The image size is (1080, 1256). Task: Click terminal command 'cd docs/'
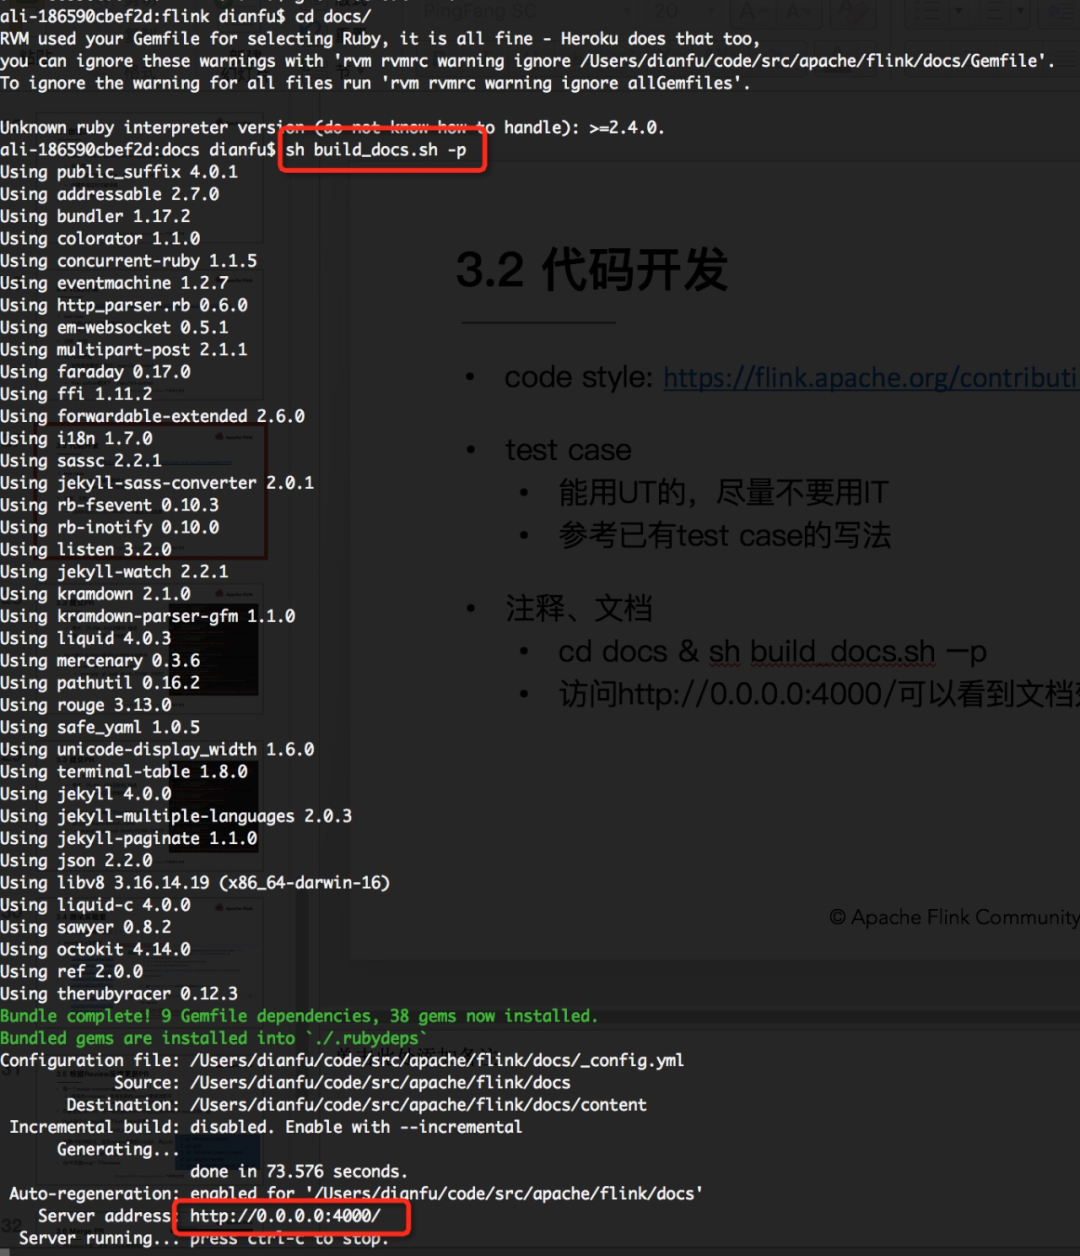(333, 16)
